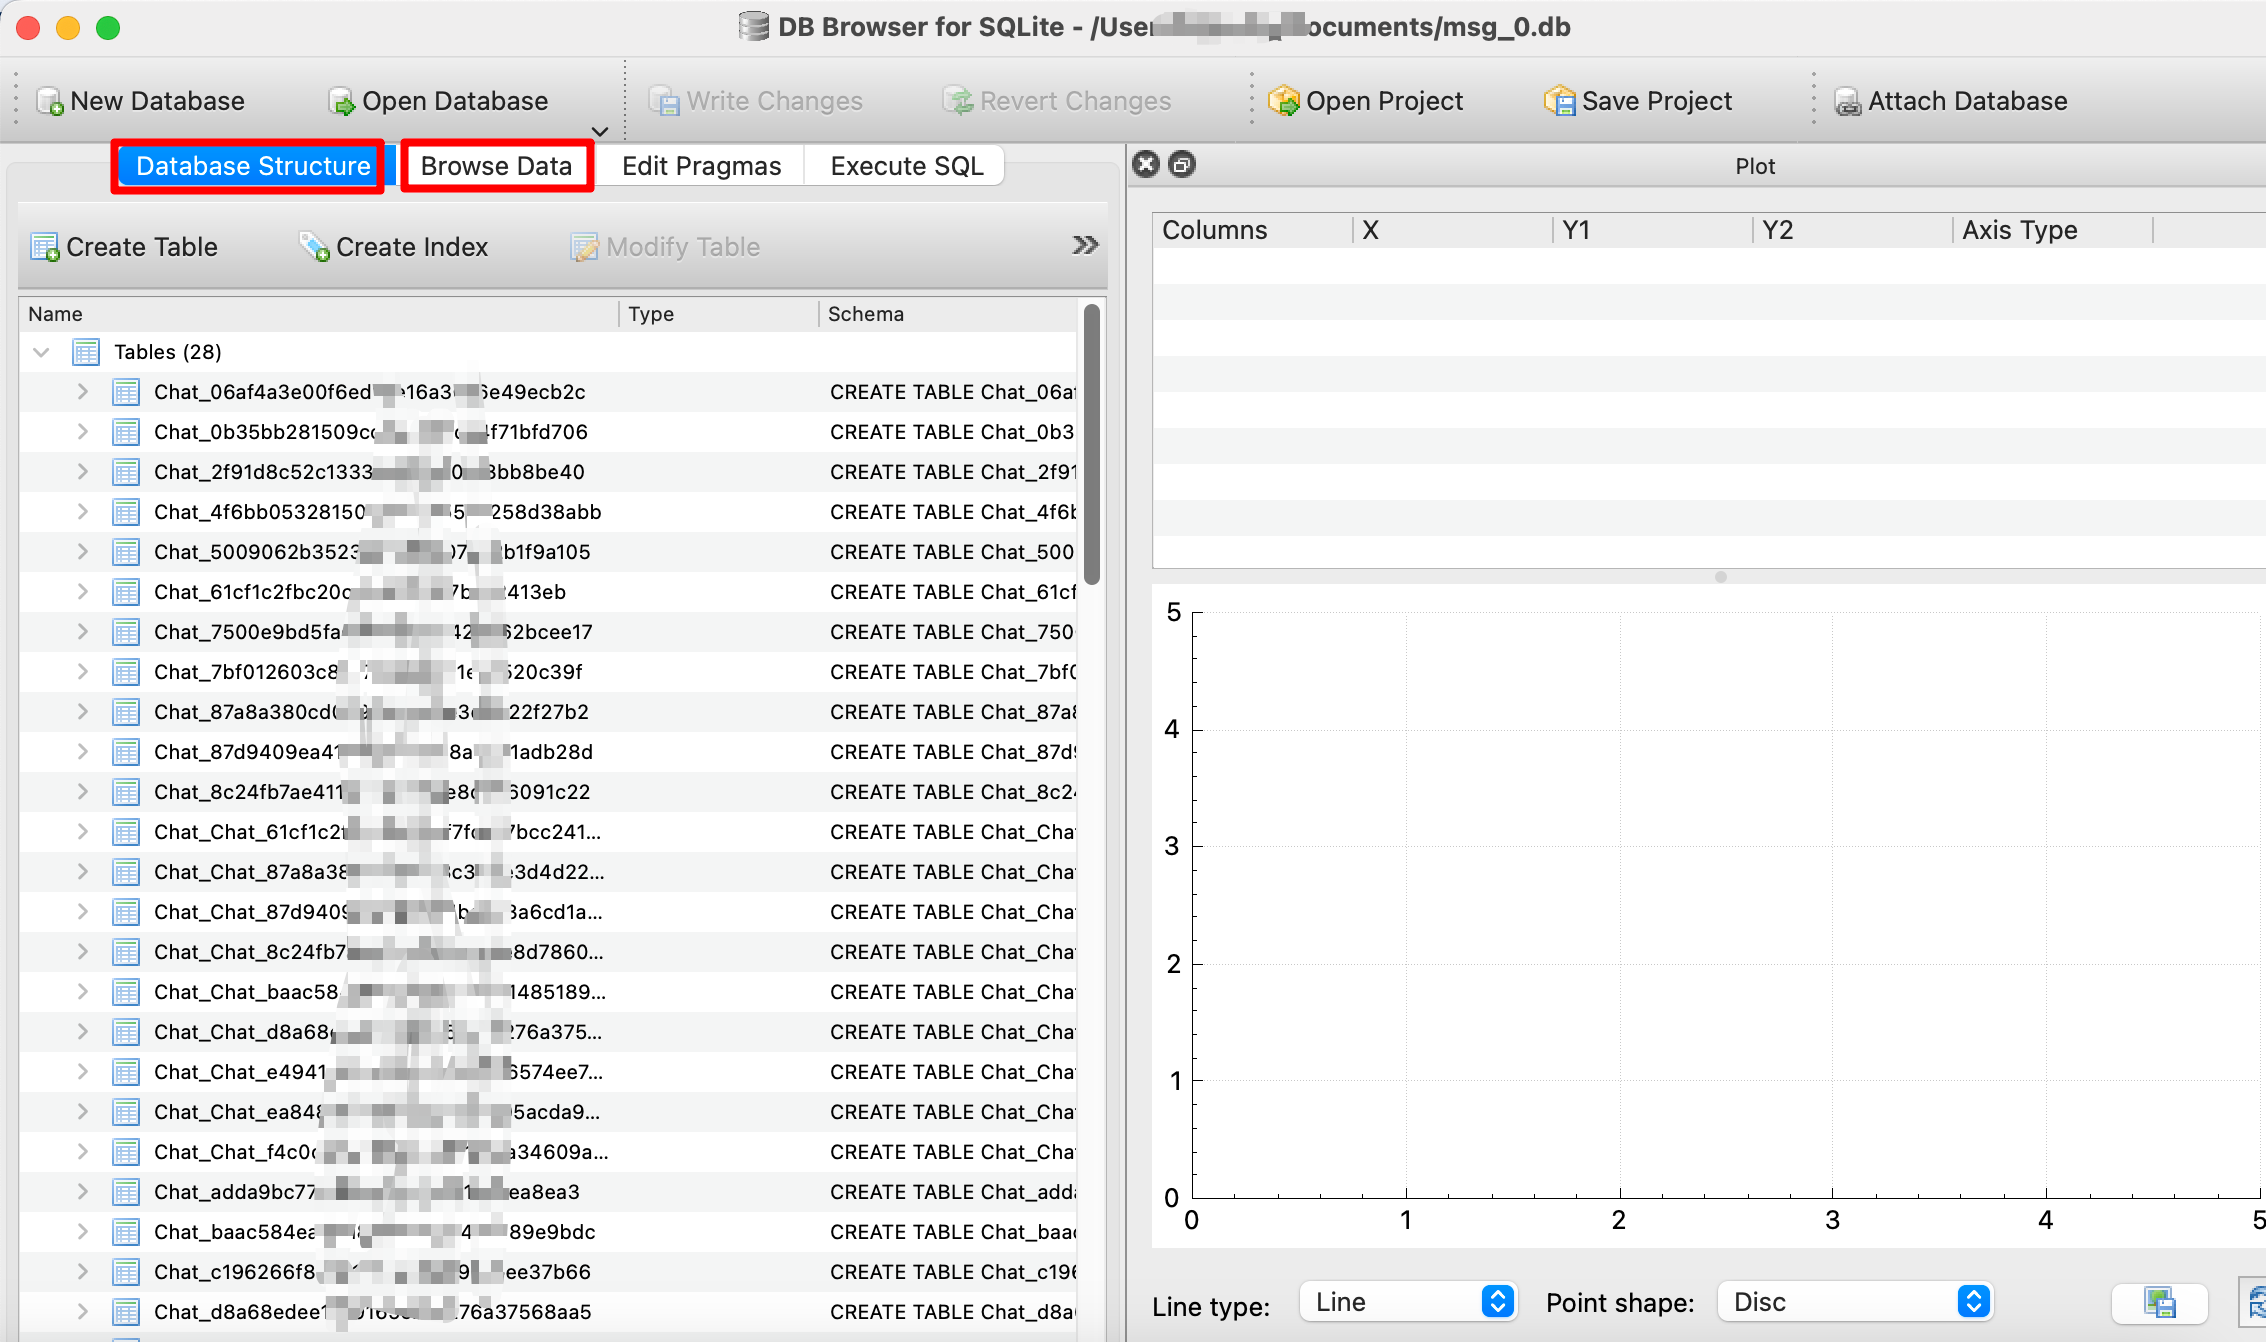Open the Open Database dropdown arrow
The height and width of the screenshot is (1342, 2266).
(x=598, y=131)
